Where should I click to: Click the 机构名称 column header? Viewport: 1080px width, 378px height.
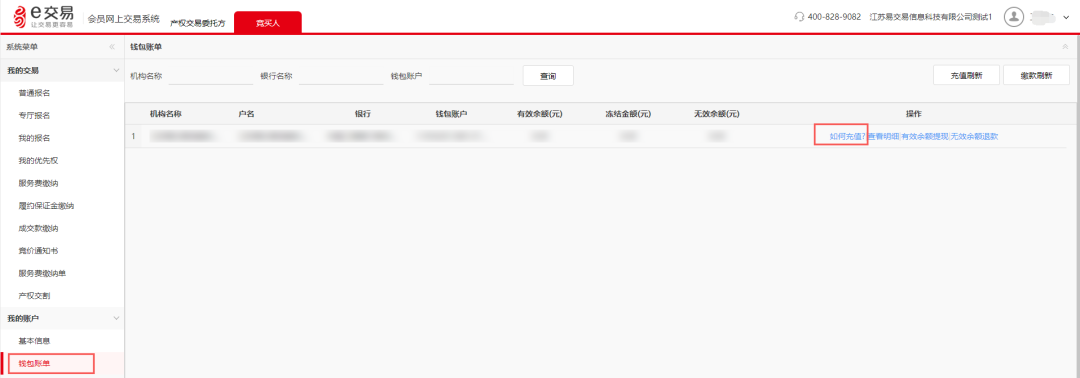tap(165, 114)
